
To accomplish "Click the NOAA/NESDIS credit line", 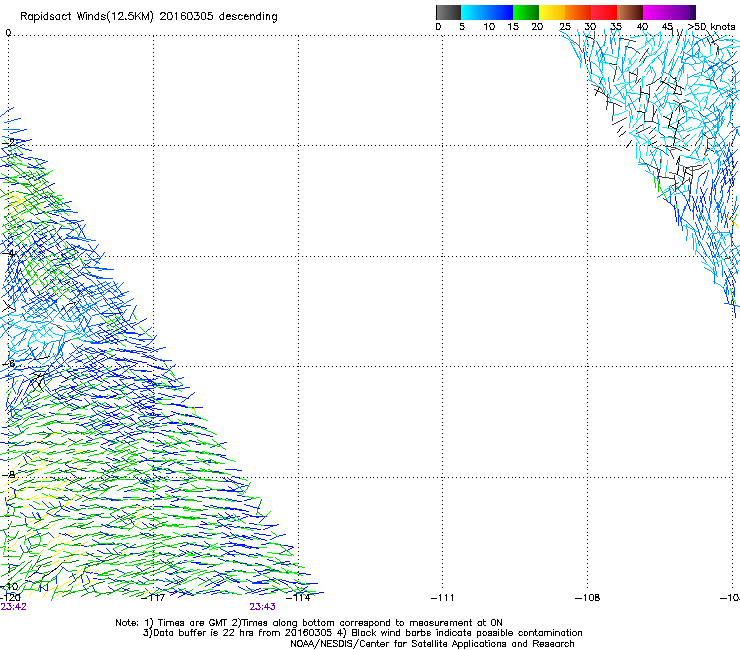I will (x=432, y=644).
